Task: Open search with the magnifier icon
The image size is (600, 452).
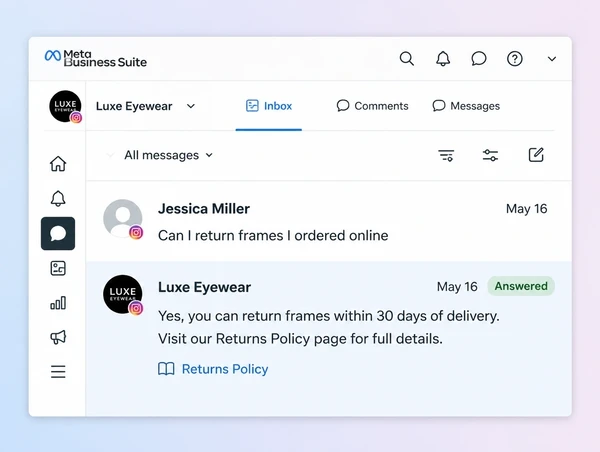Action: [x=407, y=59]
